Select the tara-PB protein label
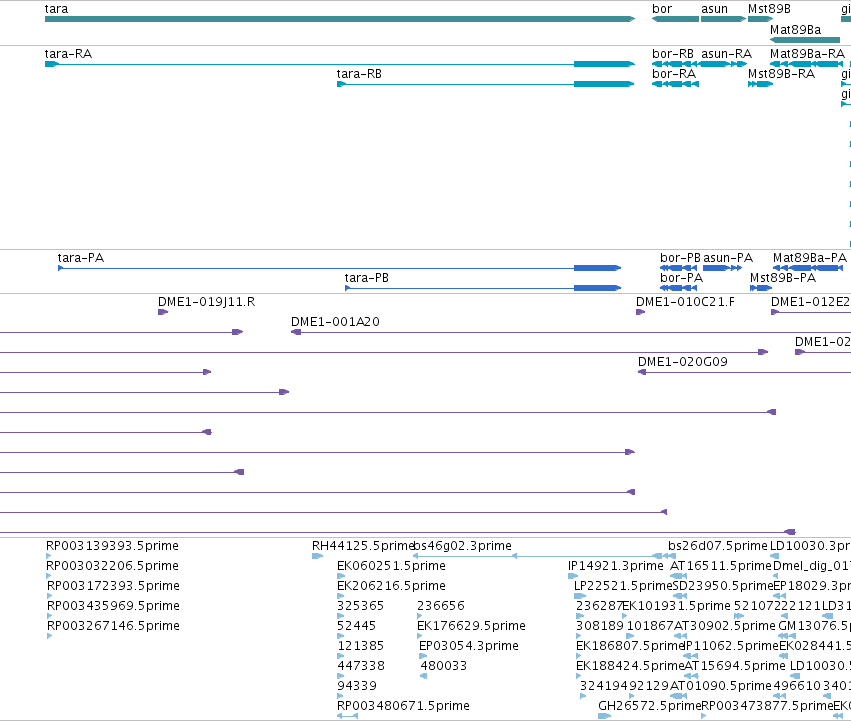851x721 pixels. pos(367,278)
